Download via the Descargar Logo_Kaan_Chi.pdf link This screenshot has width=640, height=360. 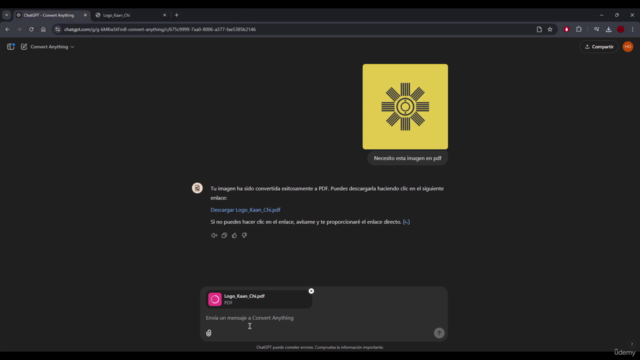[245, 210]
